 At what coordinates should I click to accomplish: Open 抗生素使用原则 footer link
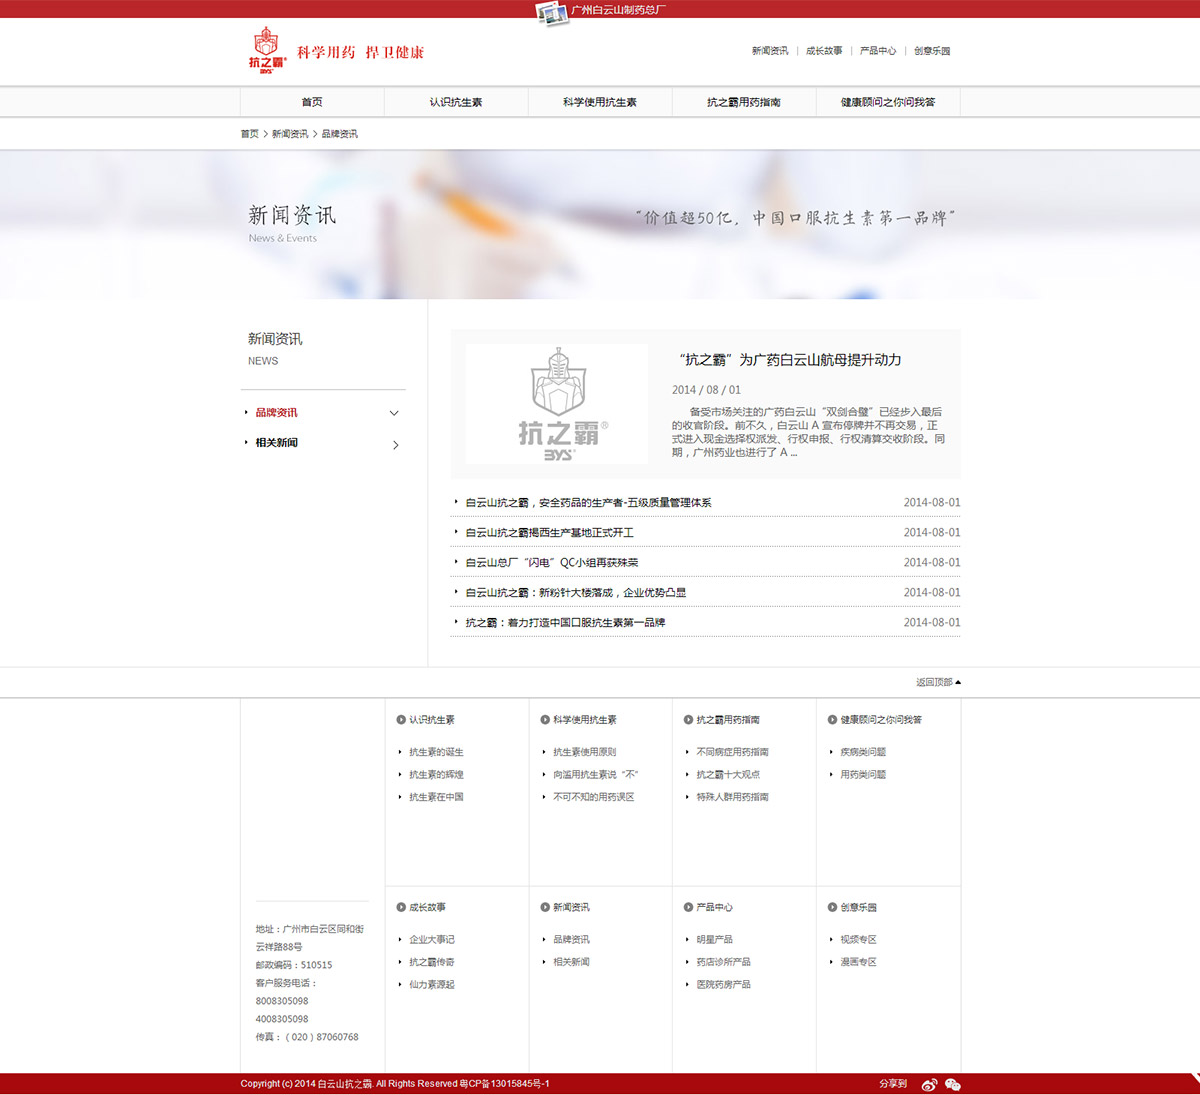coord(584,752)
